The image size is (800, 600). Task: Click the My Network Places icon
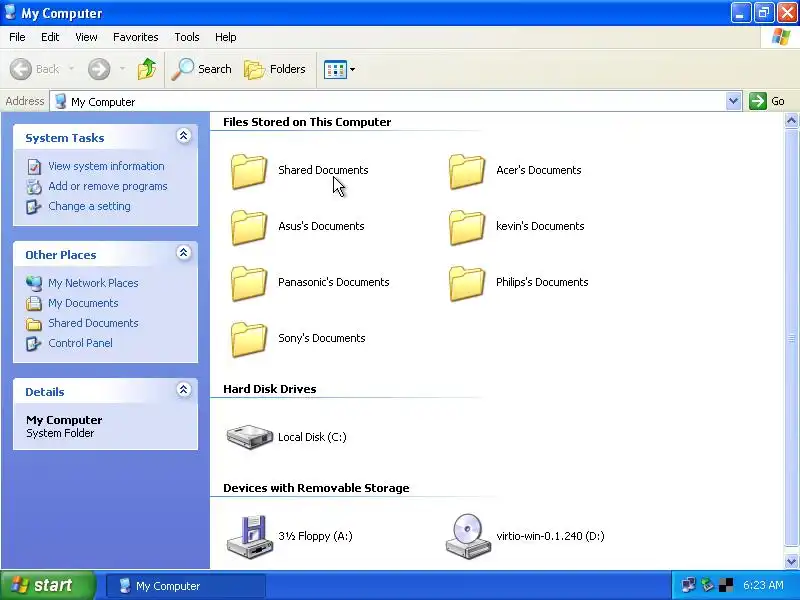coord(34,283)
